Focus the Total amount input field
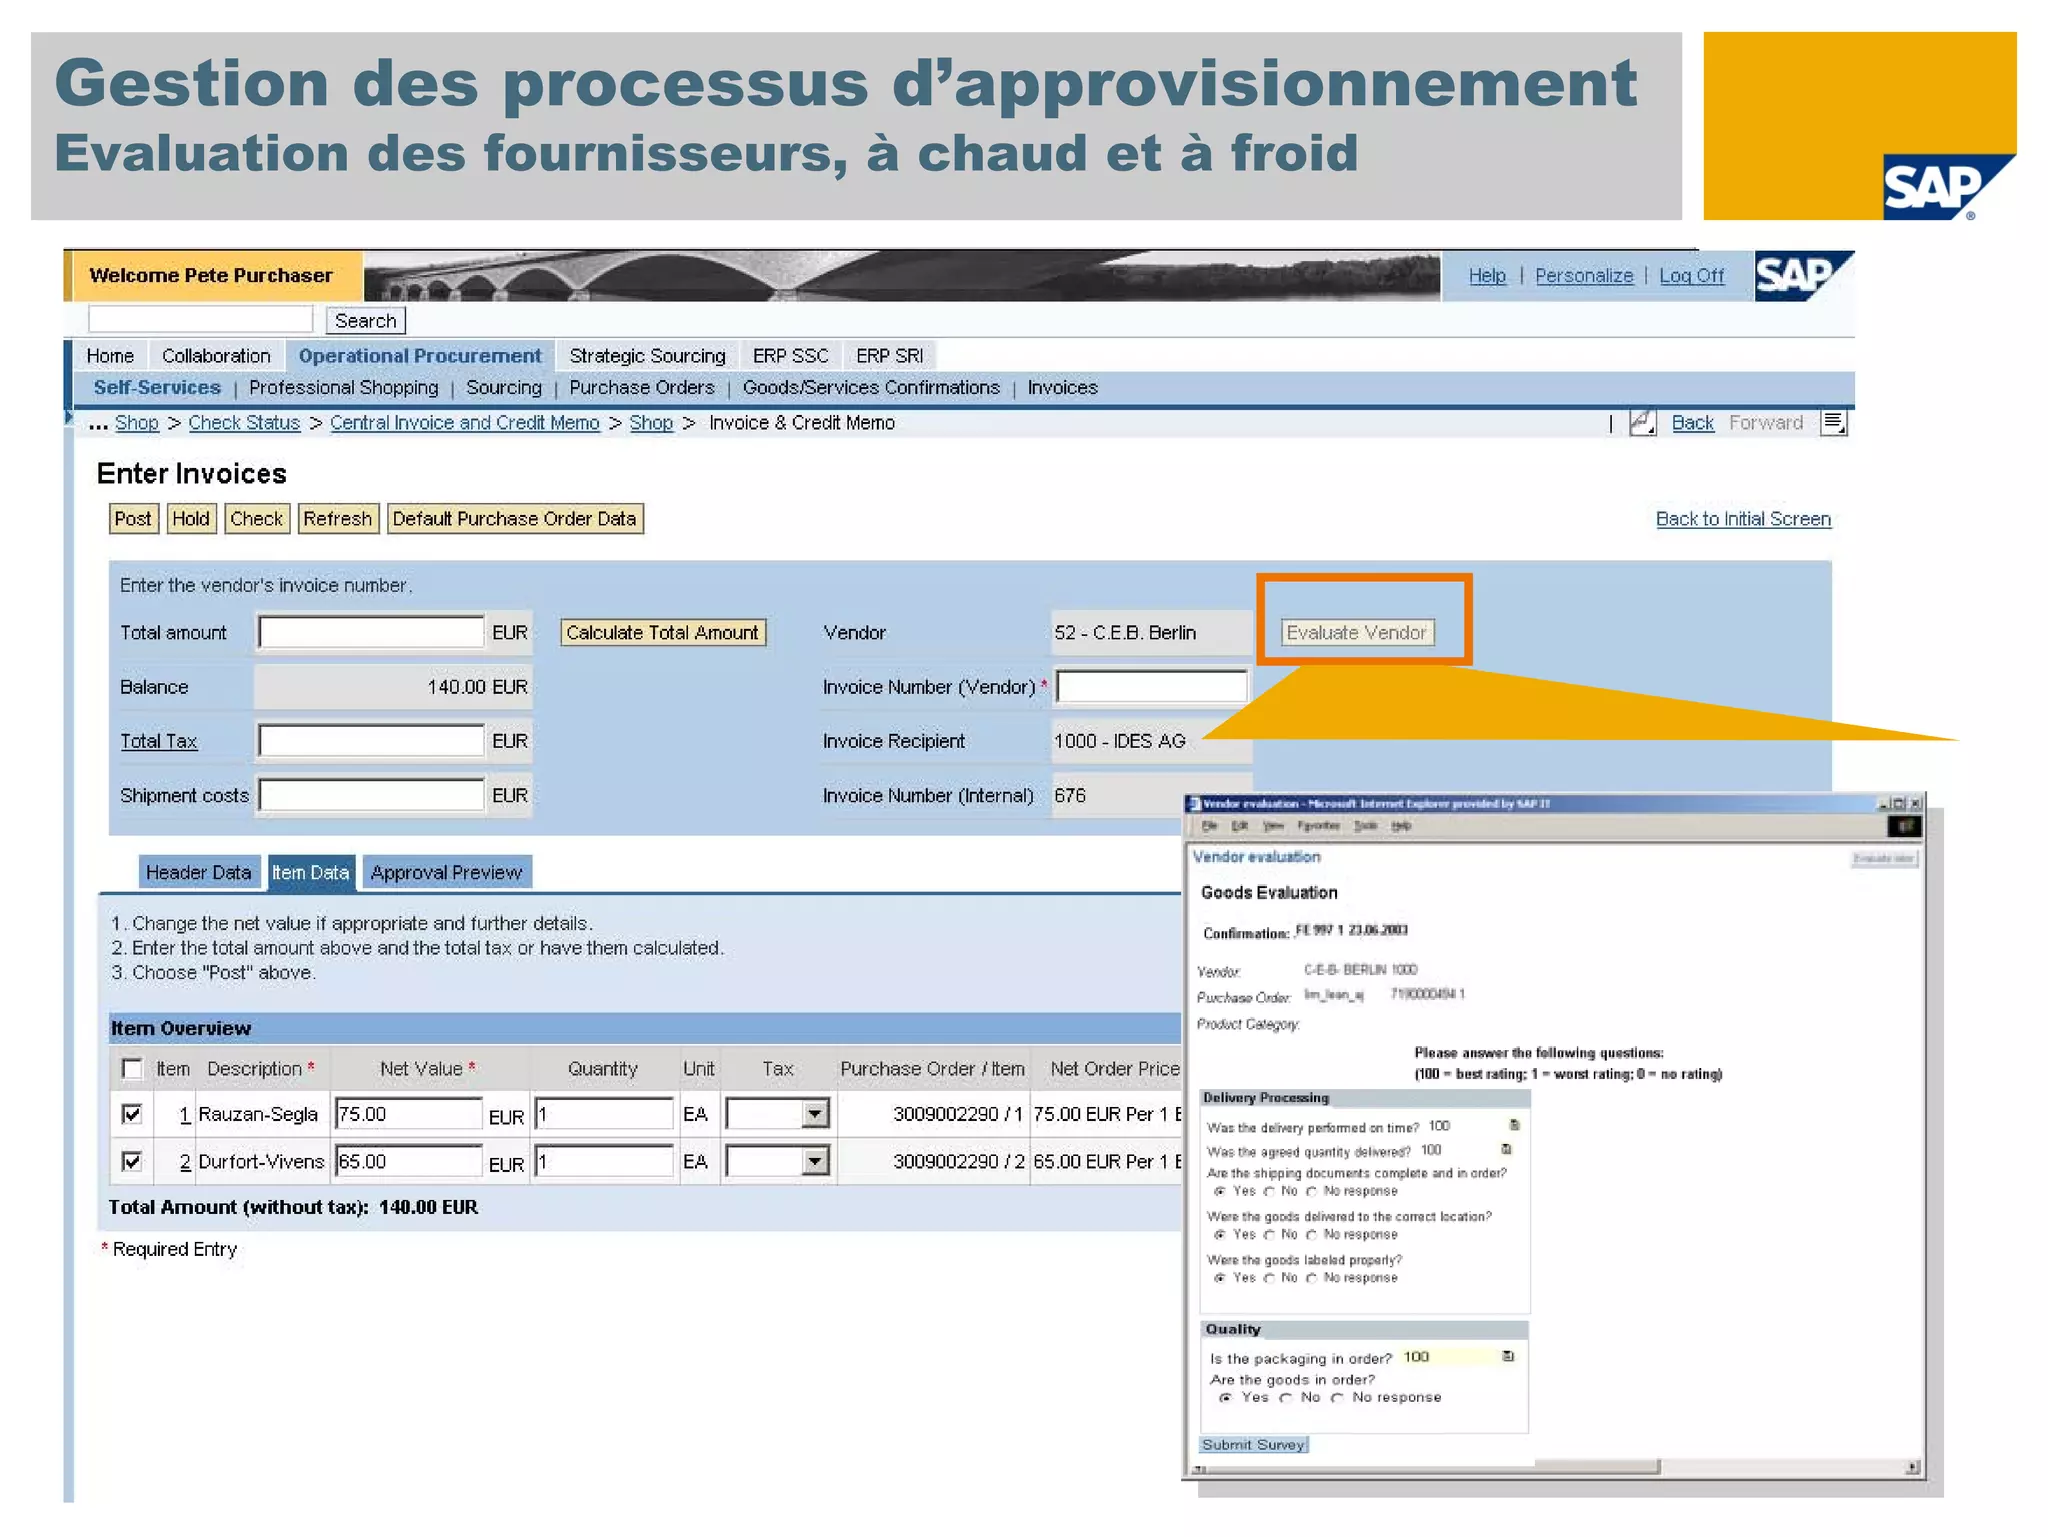 (371, 632)
